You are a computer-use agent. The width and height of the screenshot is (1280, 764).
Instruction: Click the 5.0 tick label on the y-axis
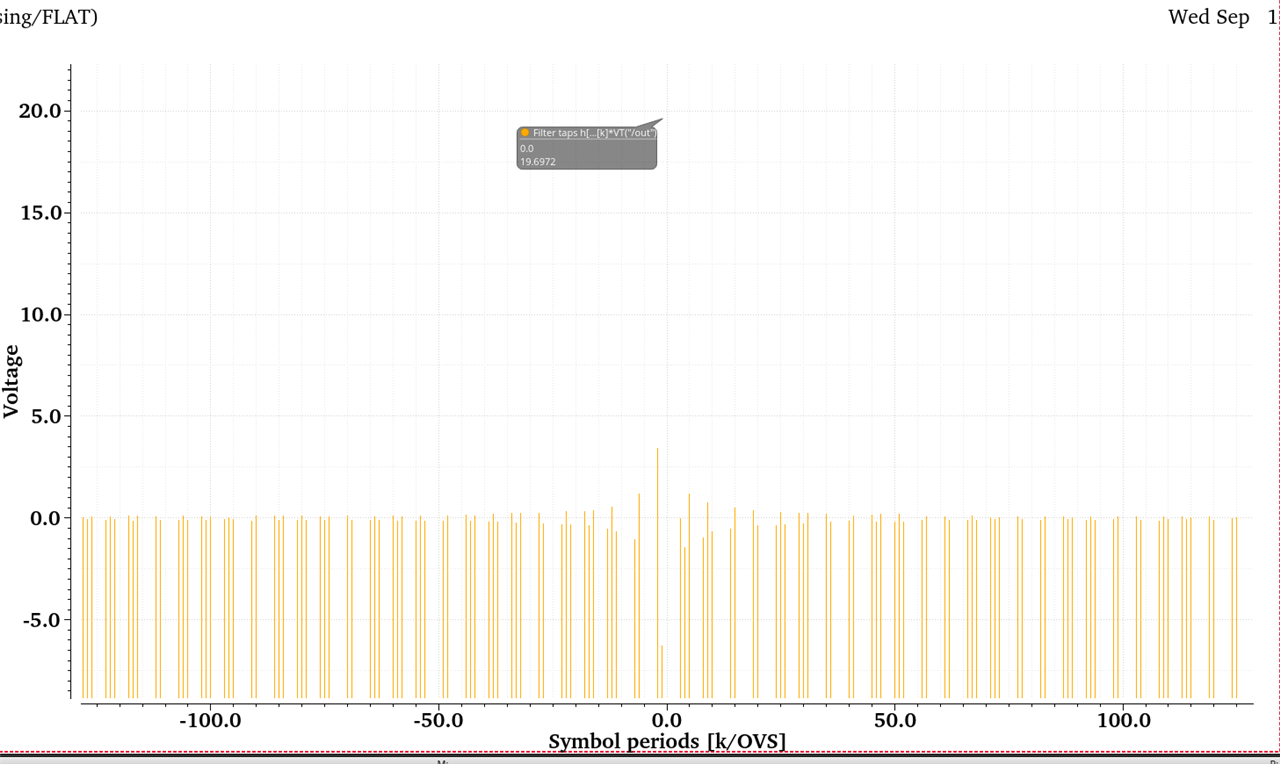44,416
